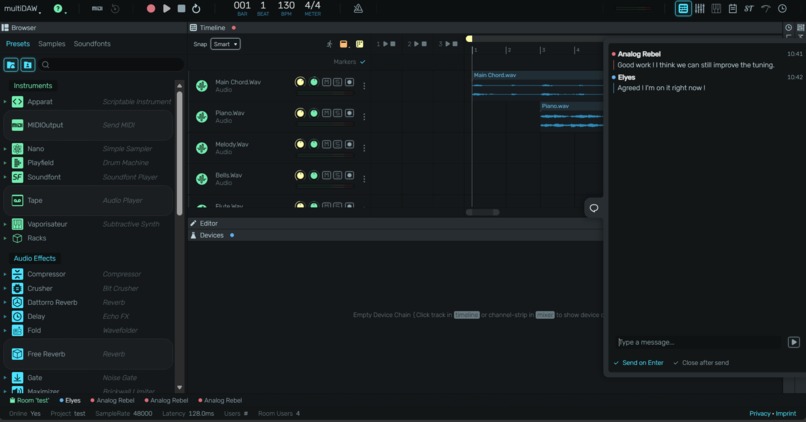Open the multiDAW main menu
Viewport: 806px width, 422px height.
click(x=22, y=8)
